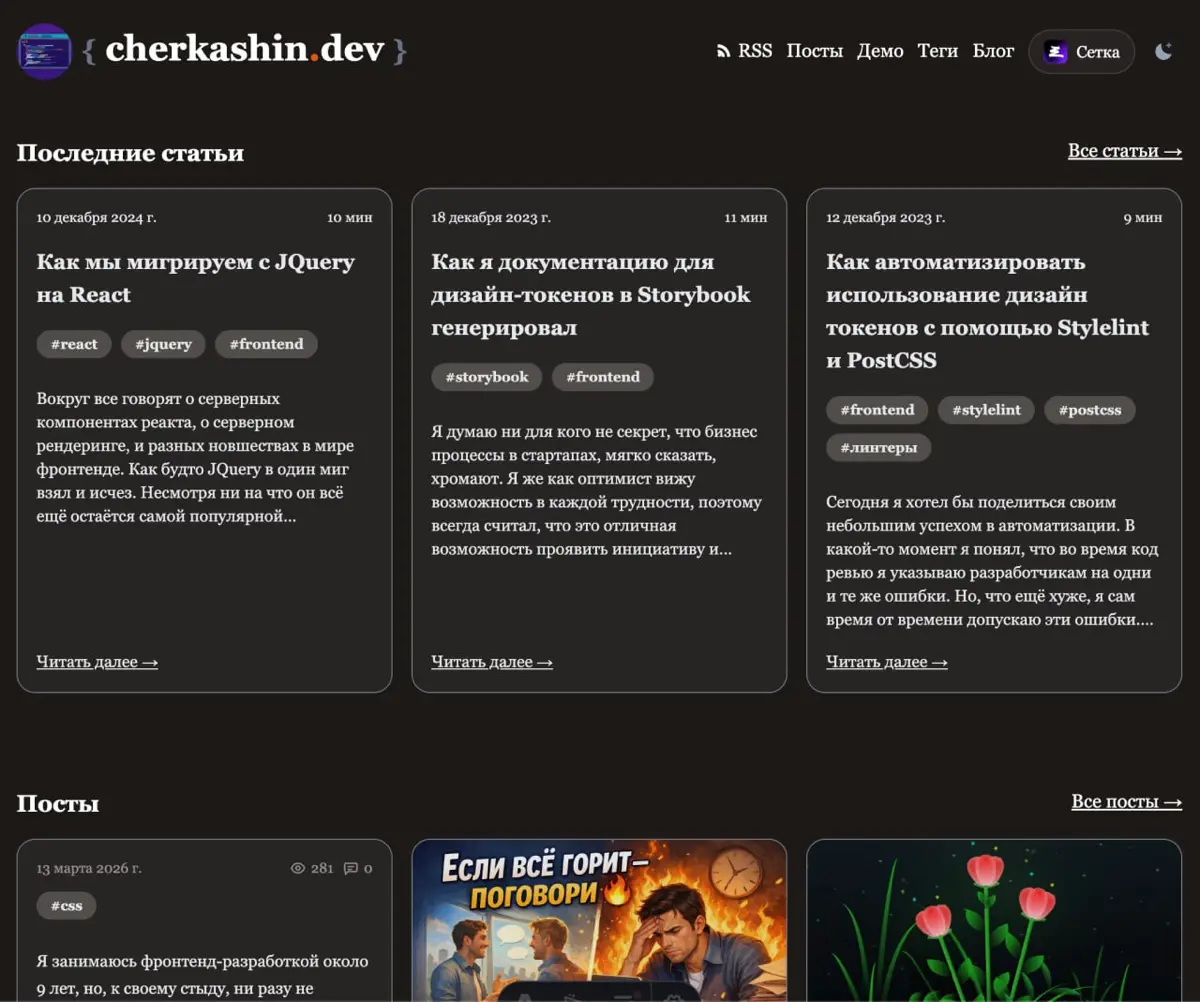The height and width of the screenshot is (1002, 1200).
Task: Go to the Демо page
Action: tap(880, 51)
